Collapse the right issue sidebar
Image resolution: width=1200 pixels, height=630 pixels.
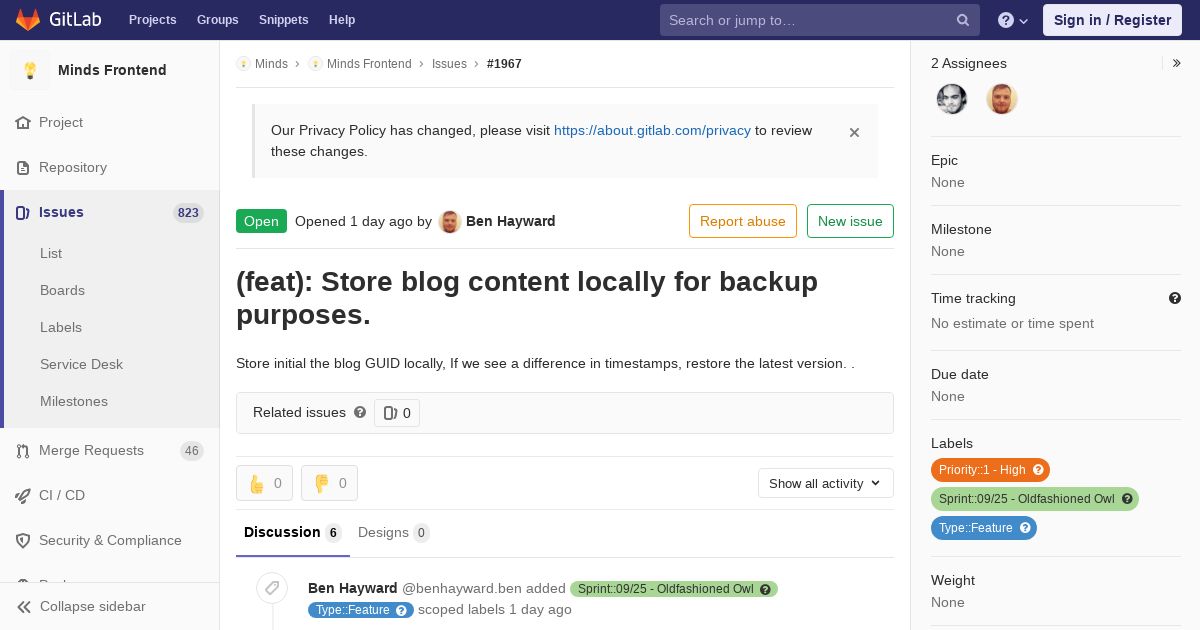point(1177,63)
